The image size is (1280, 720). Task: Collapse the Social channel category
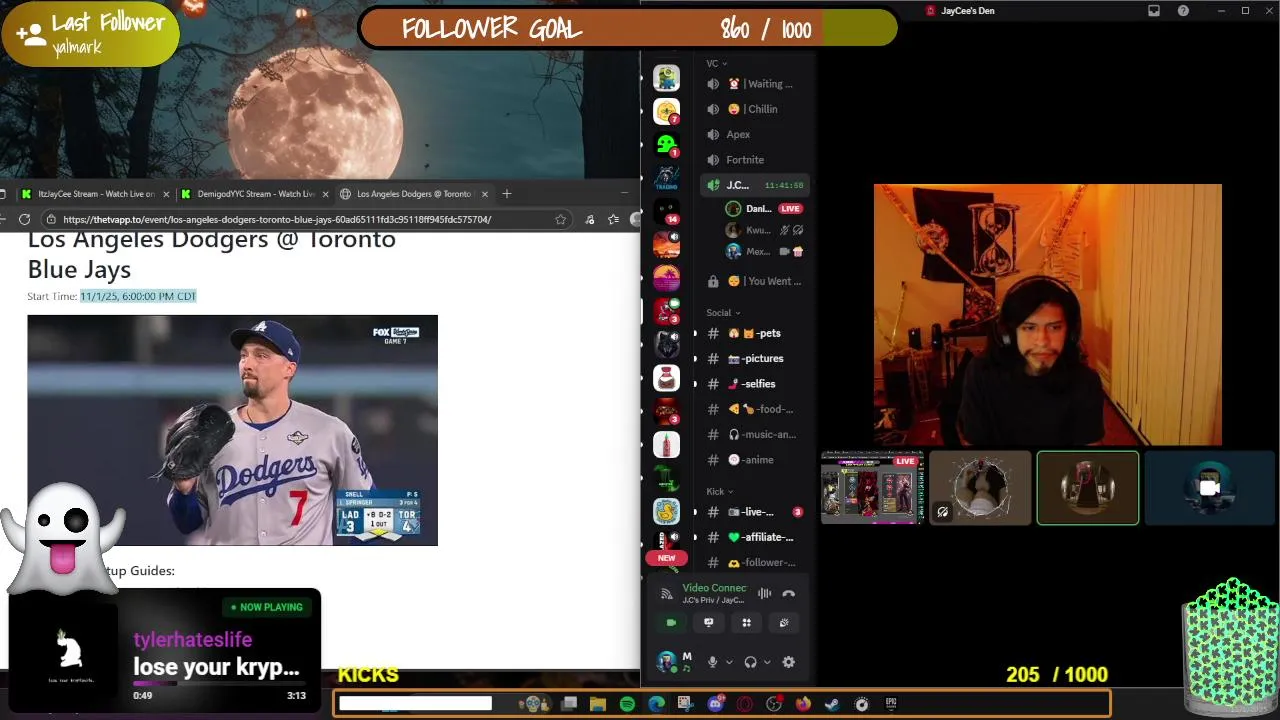pyautogui.click(x=723, y=313)
